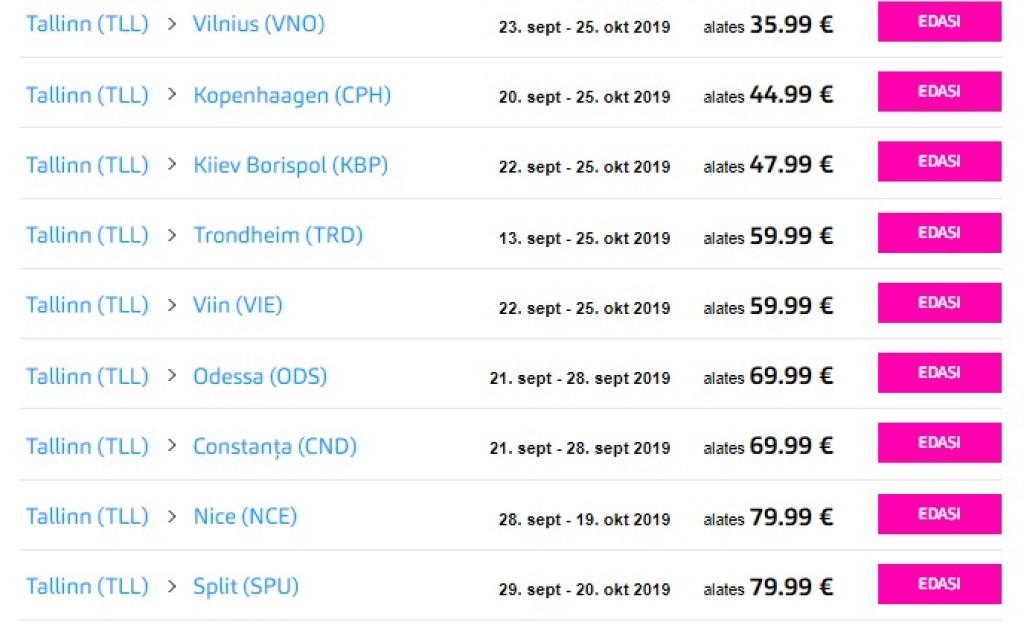Image resolution: width=1024 pixels, height=625 pixels.
Task: Click Tallinn (TLL) origin in Vilnius row
Action: coord(87,24)
